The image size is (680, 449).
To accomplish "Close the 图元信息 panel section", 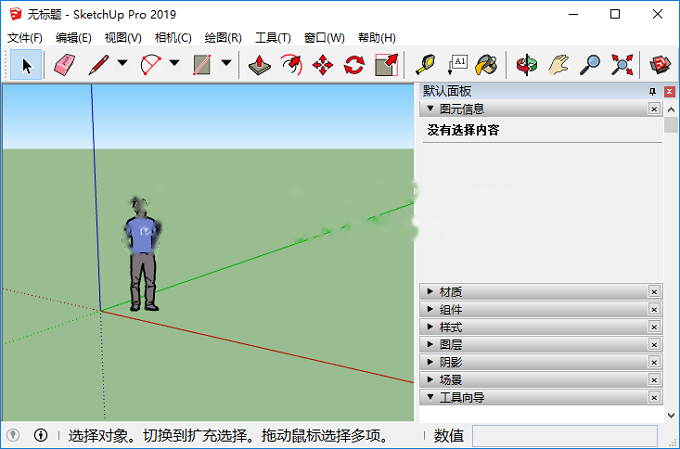I will [x=654, y=109].
